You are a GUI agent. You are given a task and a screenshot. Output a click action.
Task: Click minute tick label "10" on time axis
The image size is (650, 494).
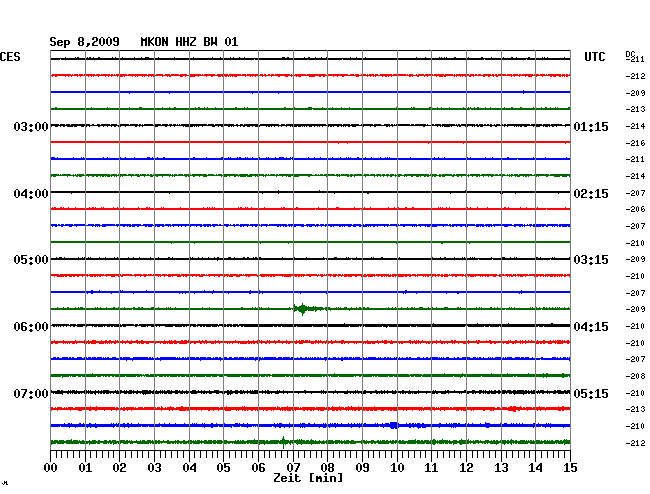point(397,468)
